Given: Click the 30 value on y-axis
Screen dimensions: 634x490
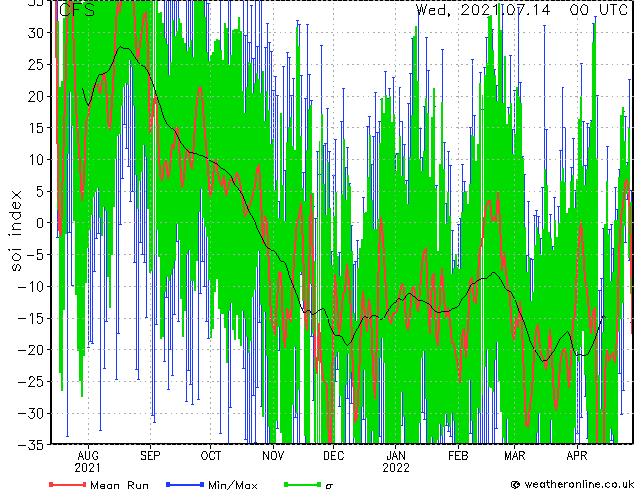Looking at the screenshot, I should (36, 33).
